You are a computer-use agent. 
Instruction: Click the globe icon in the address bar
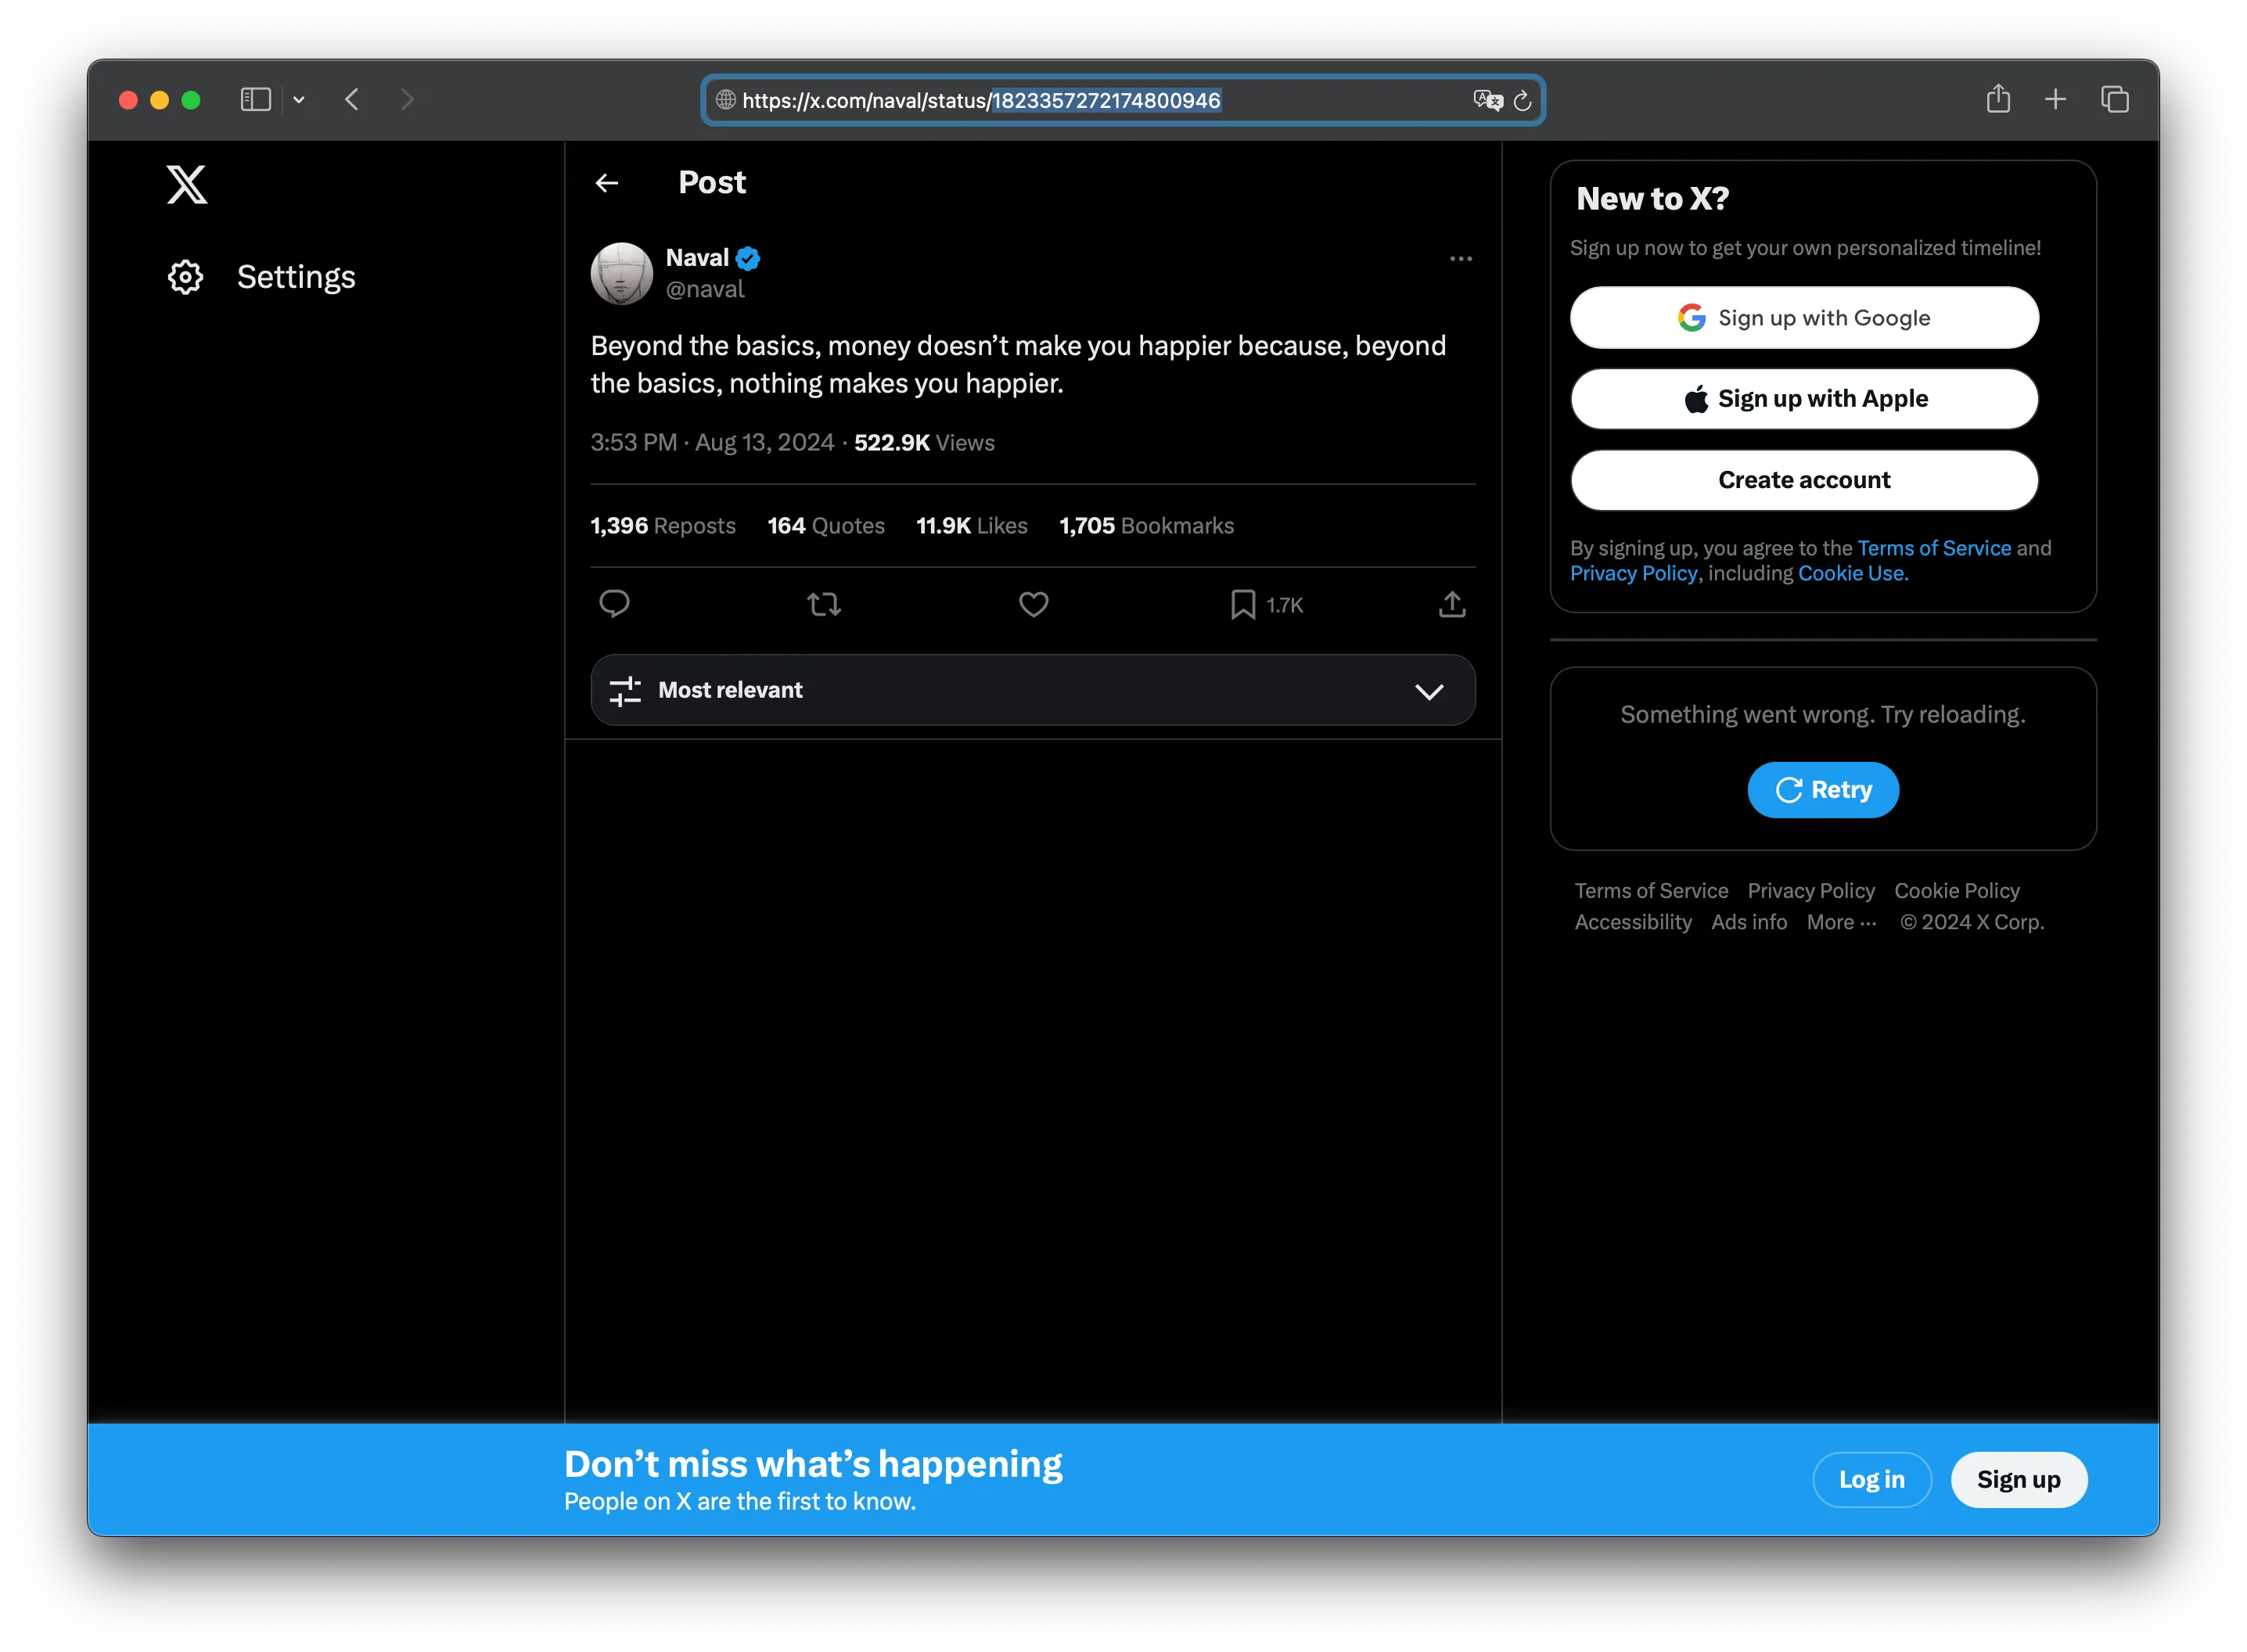click(725, 100)
